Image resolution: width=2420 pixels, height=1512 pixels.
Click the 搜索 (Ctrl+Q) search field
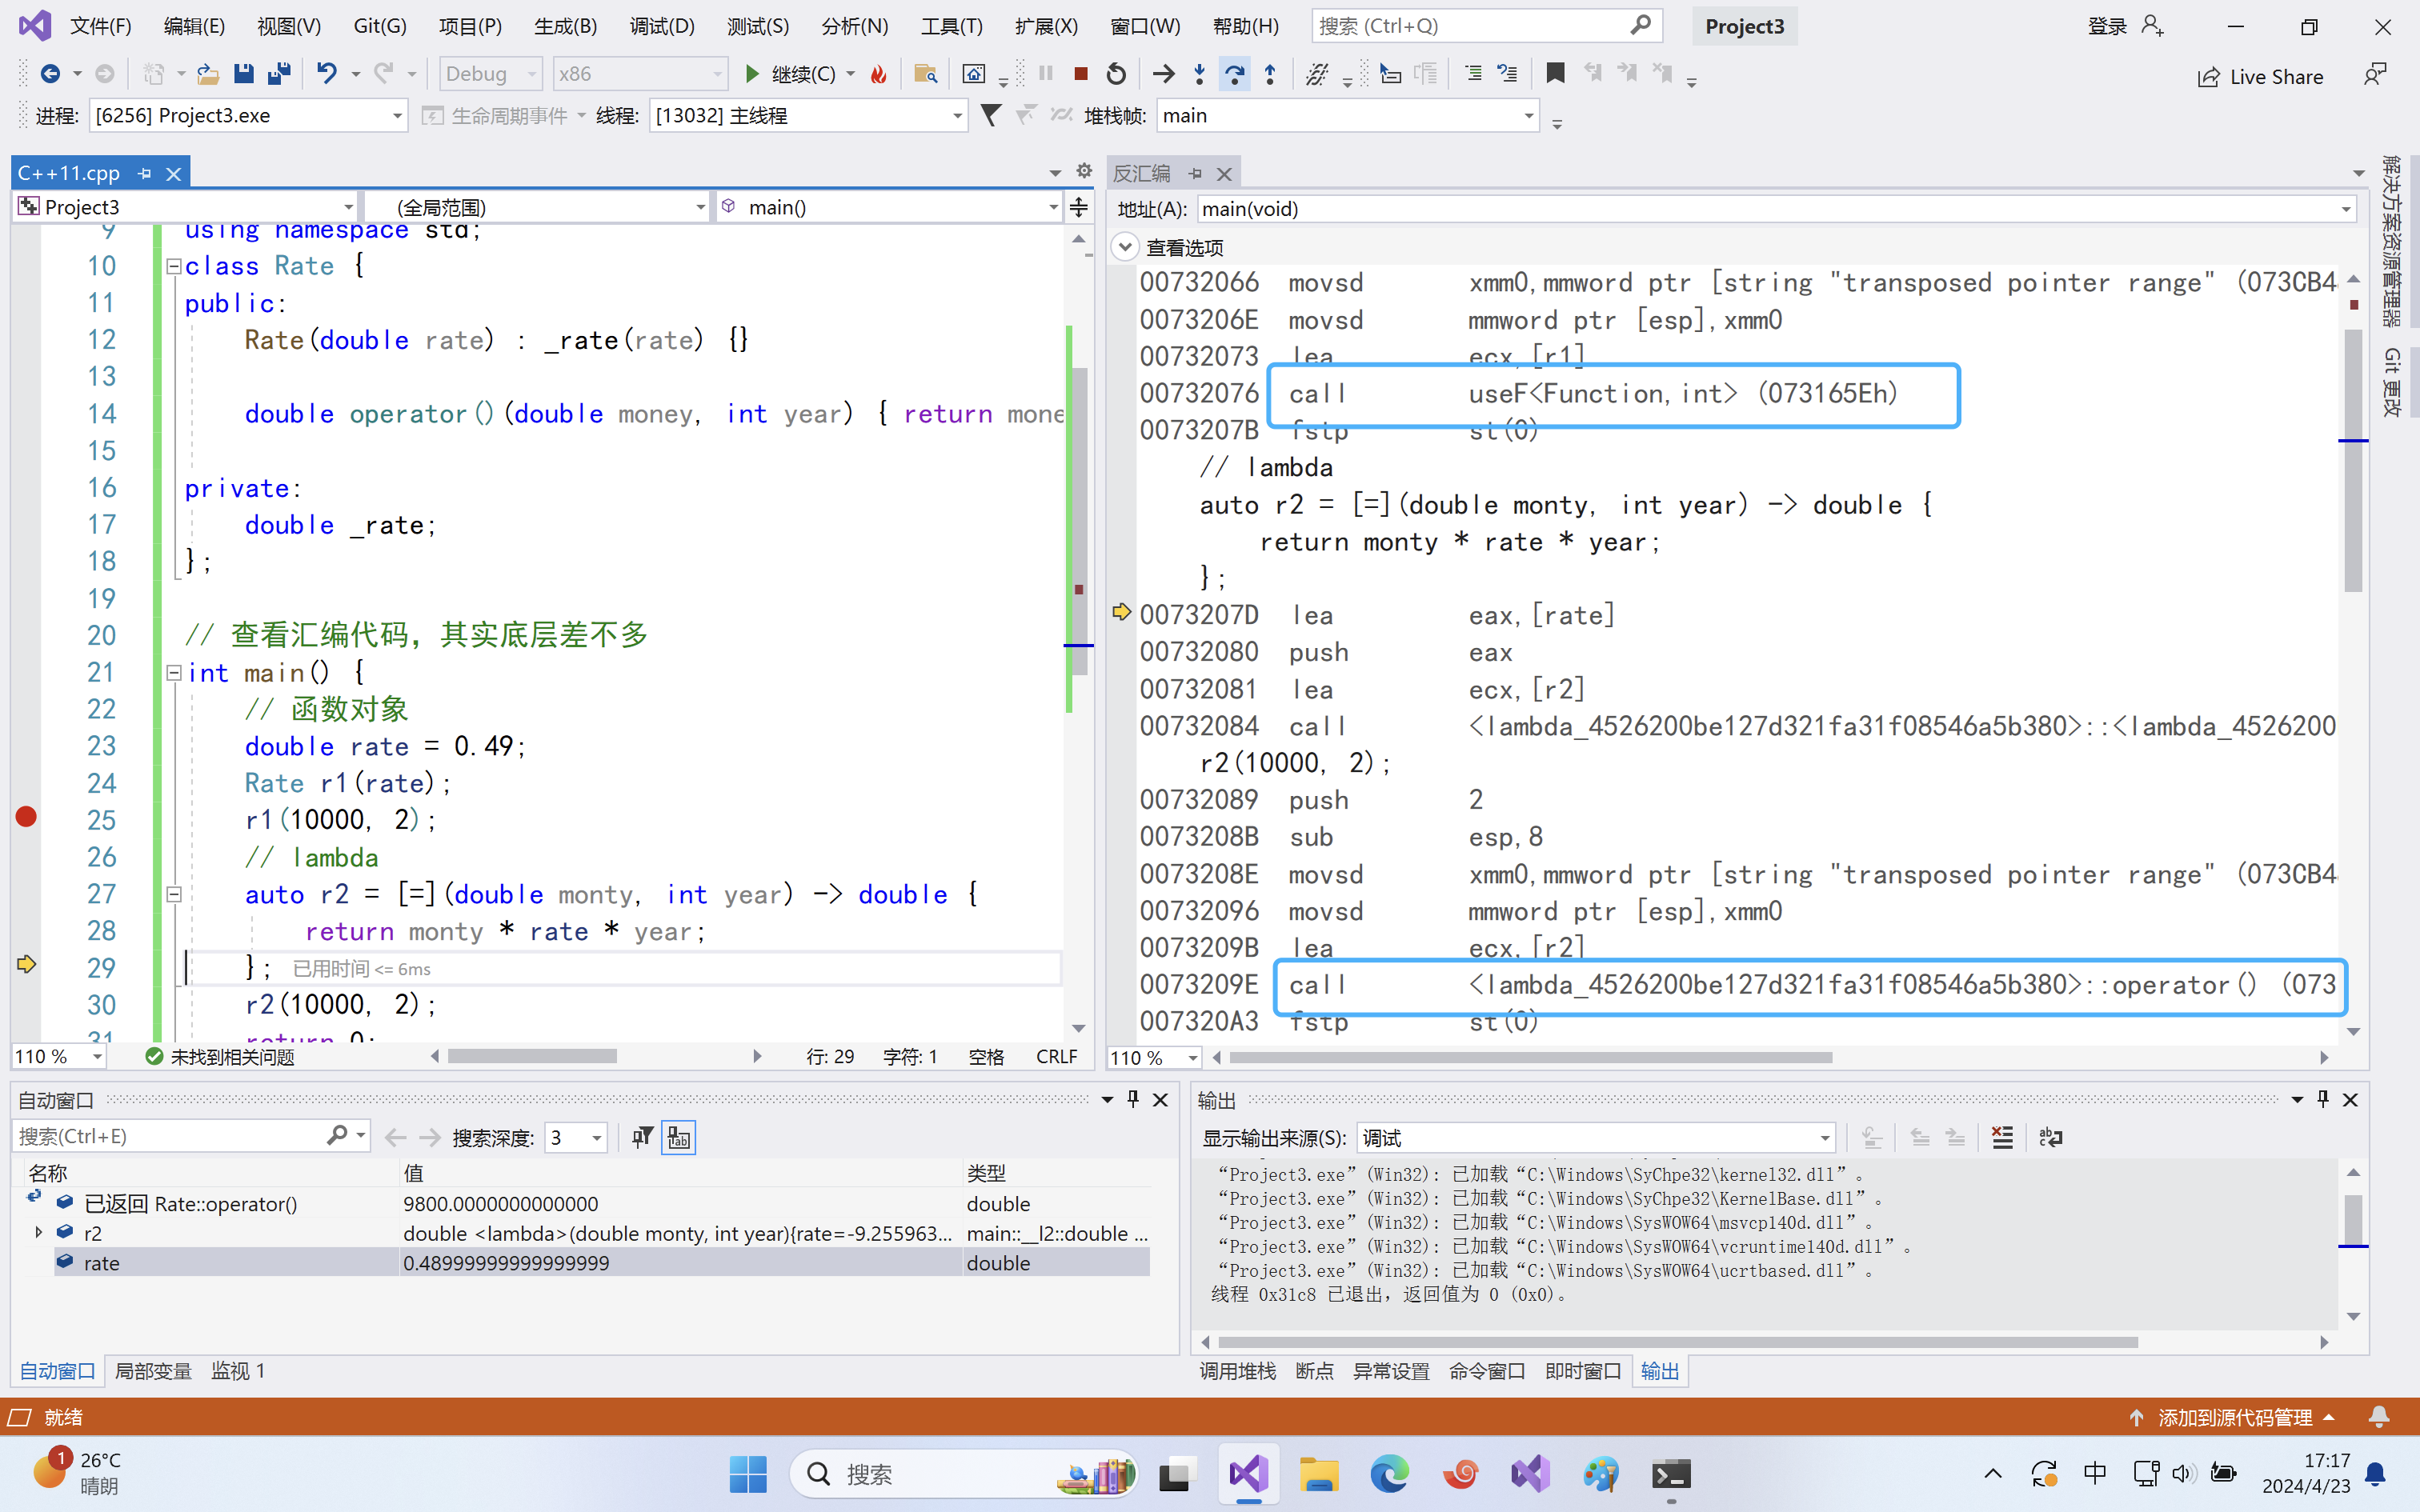(x=1486, y=26)
